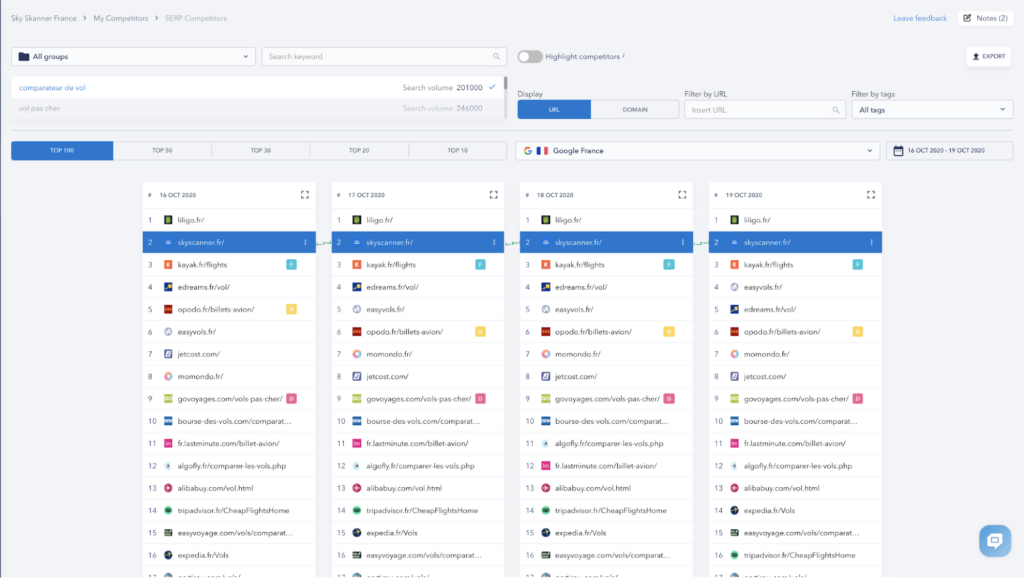Open the live chat widget
The width and height of the screenshot is (1024, 578).
(995, 540)
